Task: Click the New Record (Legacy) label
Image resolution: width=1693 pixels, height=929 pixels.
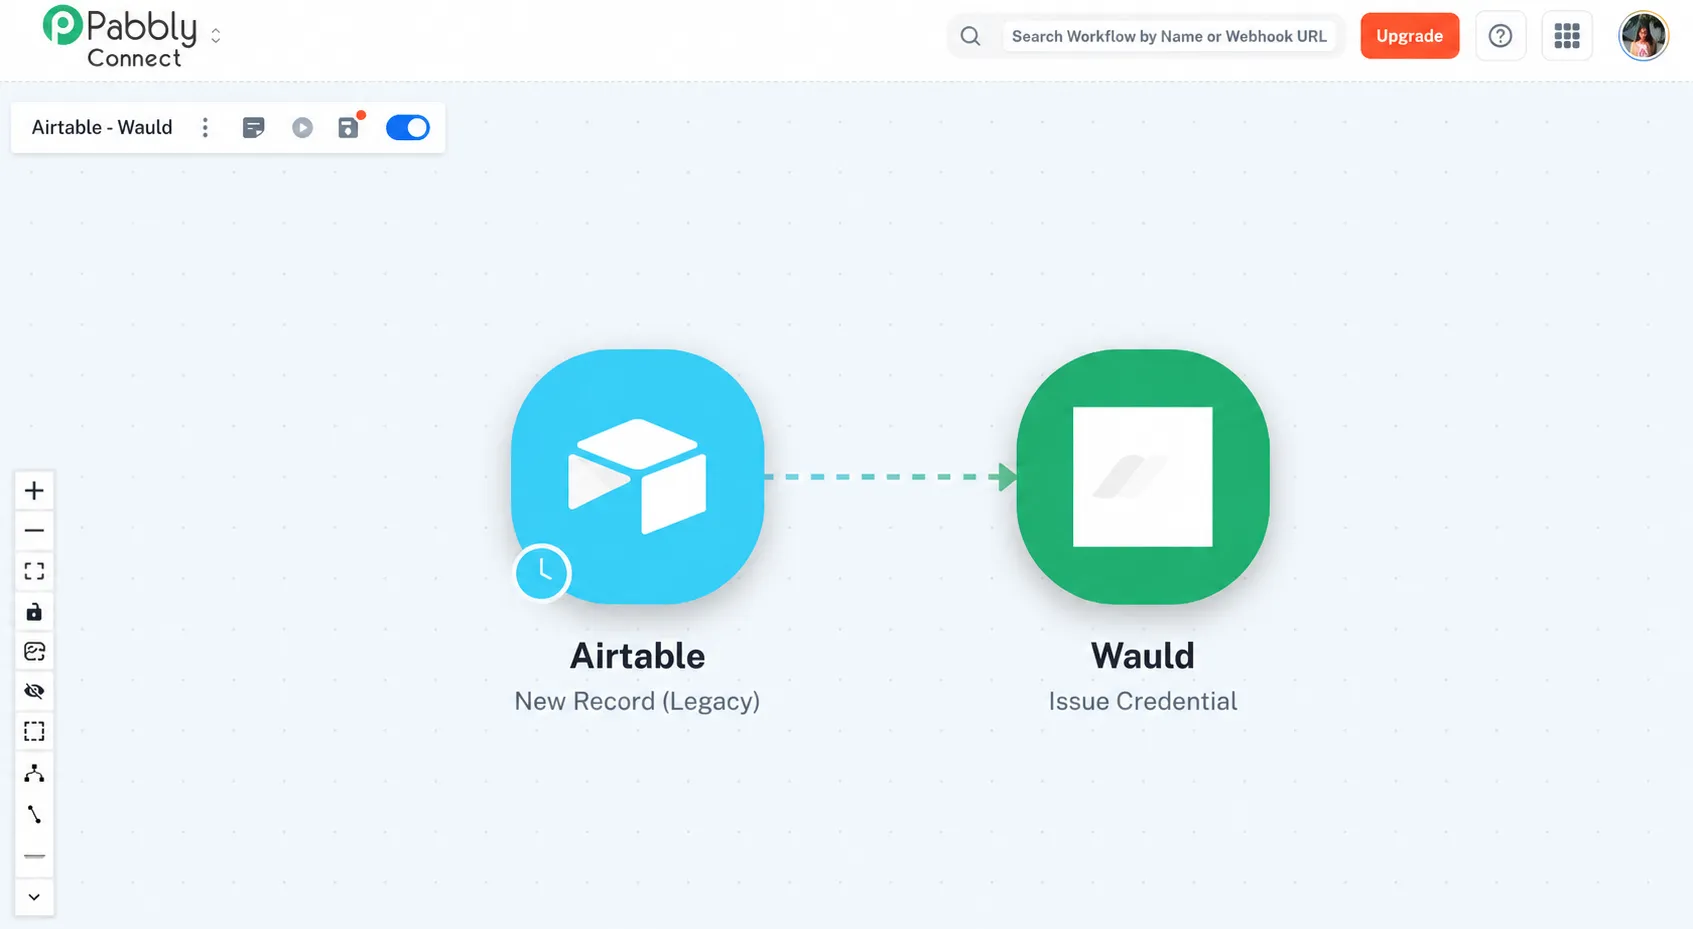Action: tap(637, 702)
